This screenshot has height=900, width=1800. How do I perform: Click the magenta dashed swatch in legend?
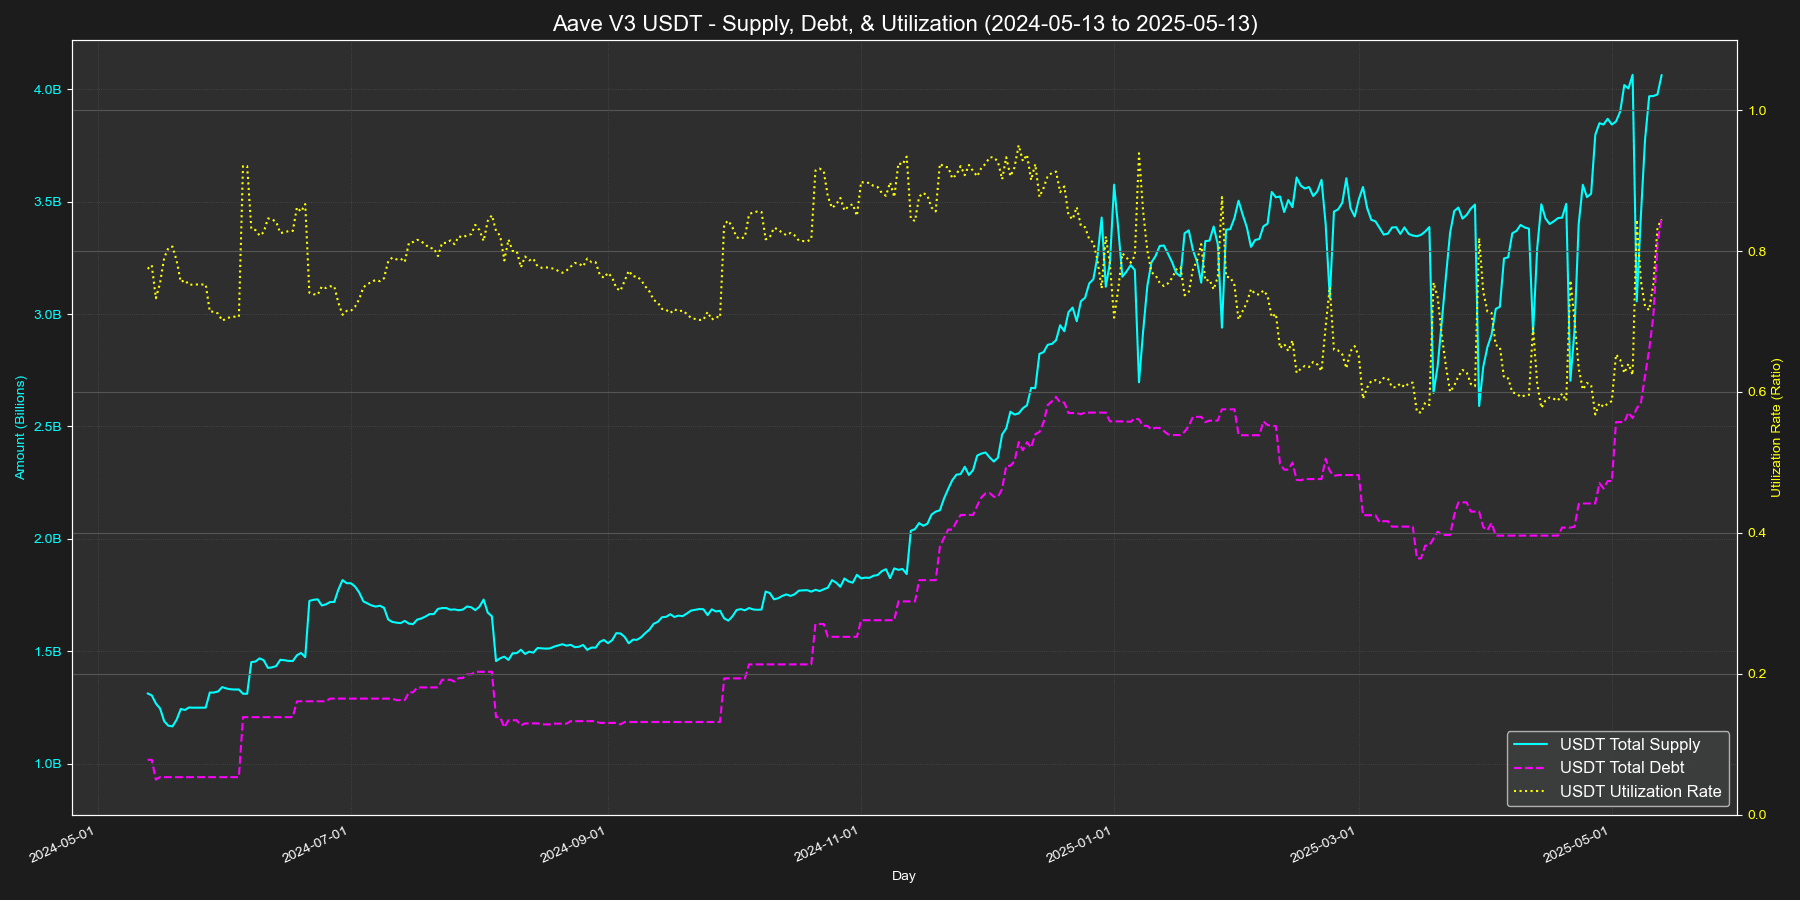pos(1530,768)
